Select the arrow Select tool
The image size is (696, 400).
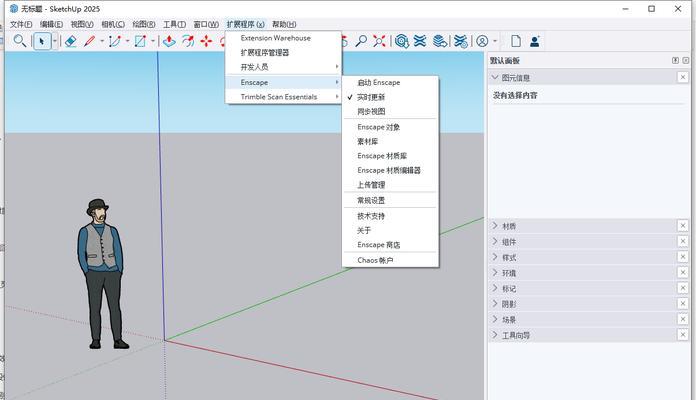(x=42, y=42)
